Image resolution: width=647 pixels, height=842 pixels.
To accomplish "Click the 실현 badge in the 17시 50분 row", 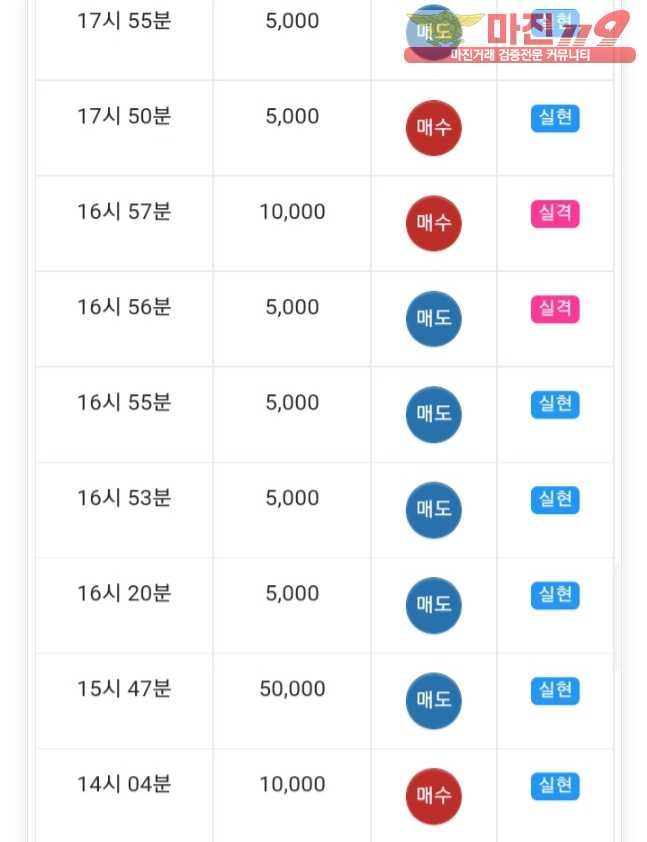I will (x=555, y=118).
